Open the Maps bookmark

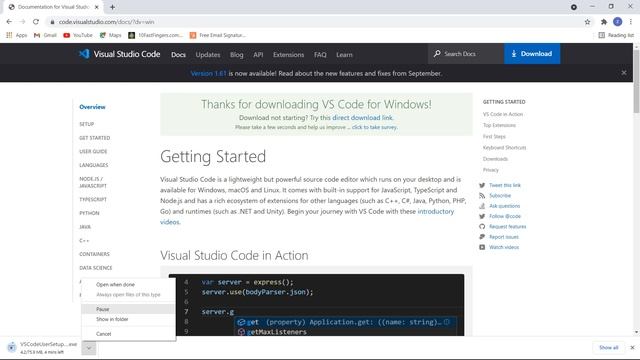(111, 36)
